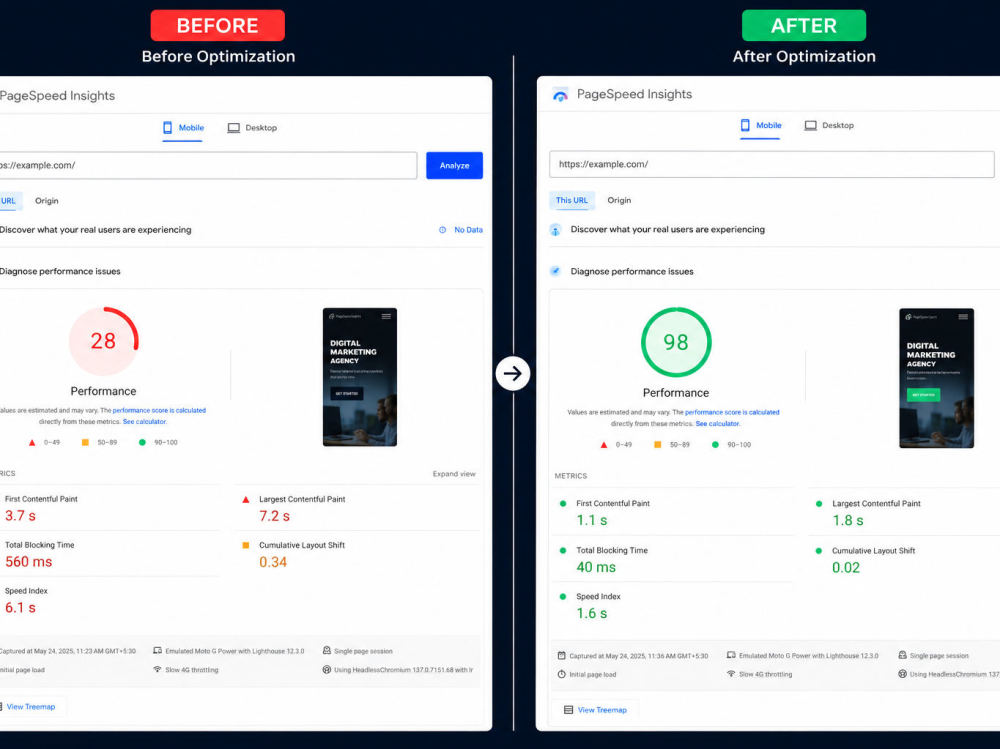The image size is (1000, 749).
Task: Click calendar icon beside After capture date
Action: (561, 656)
